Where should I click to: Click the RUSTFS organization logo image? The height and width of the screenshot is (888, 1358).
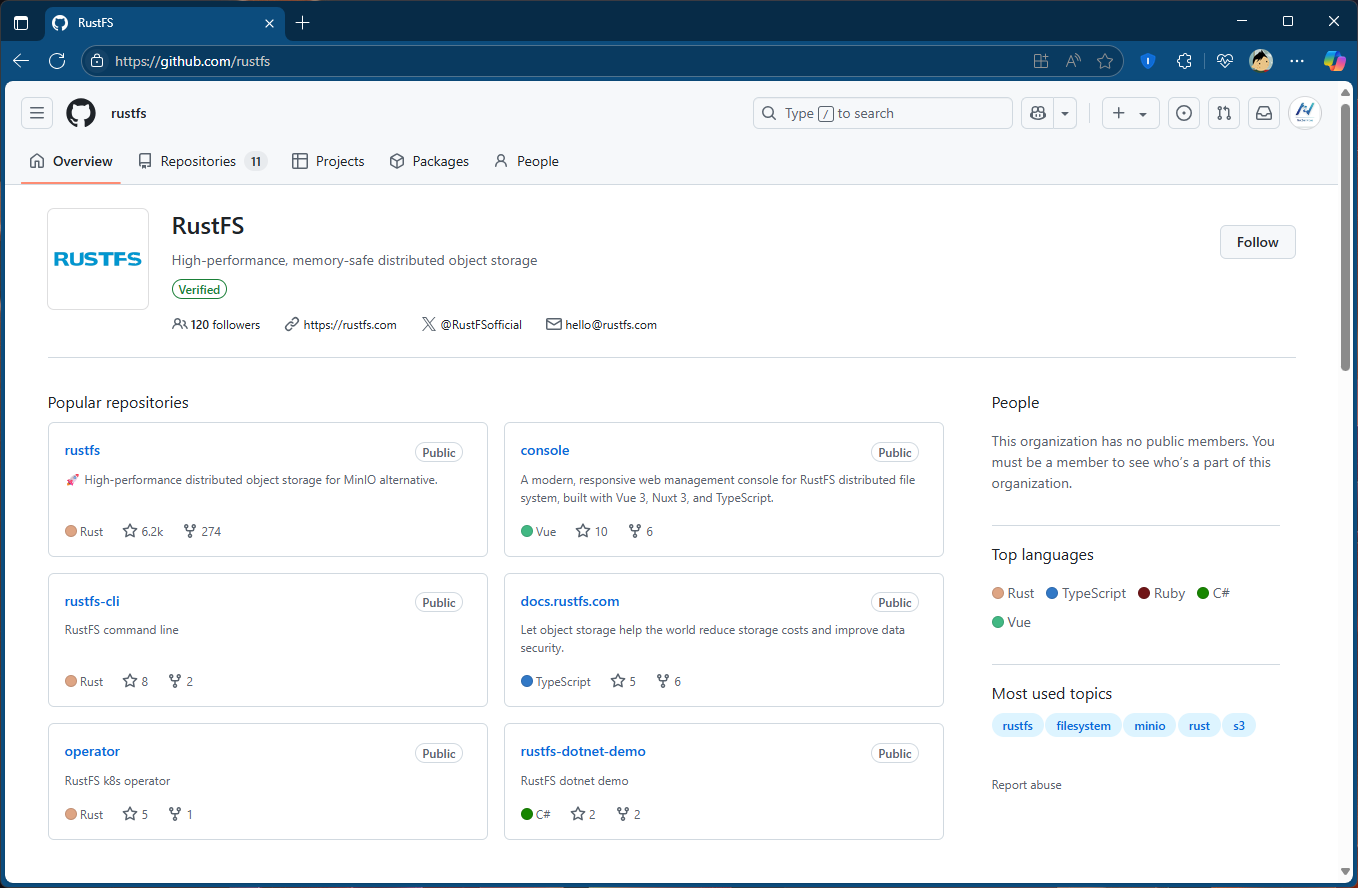point(98,259)
